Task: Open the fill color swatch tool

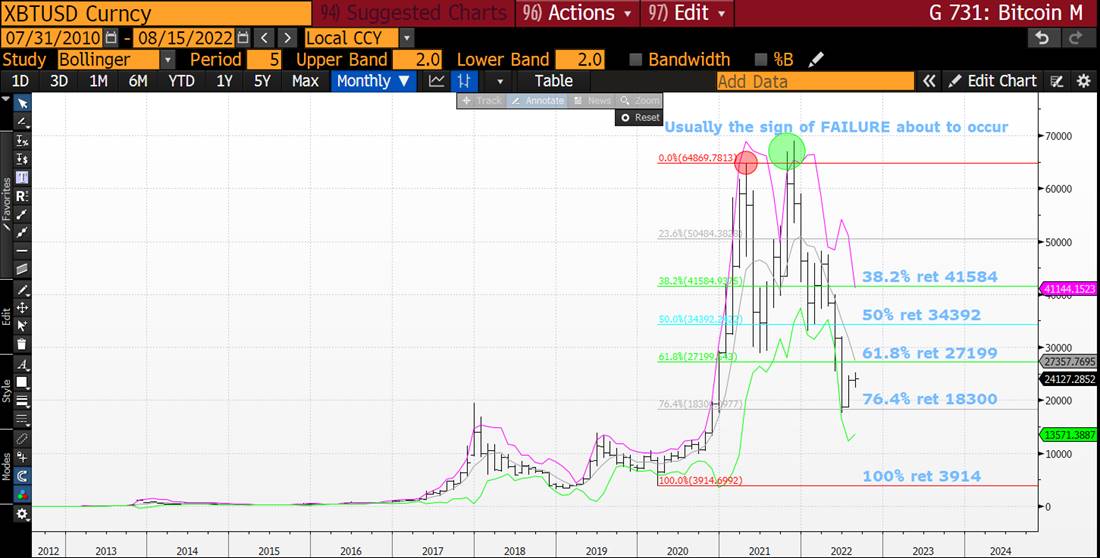Action: click(x=22, y=383)
